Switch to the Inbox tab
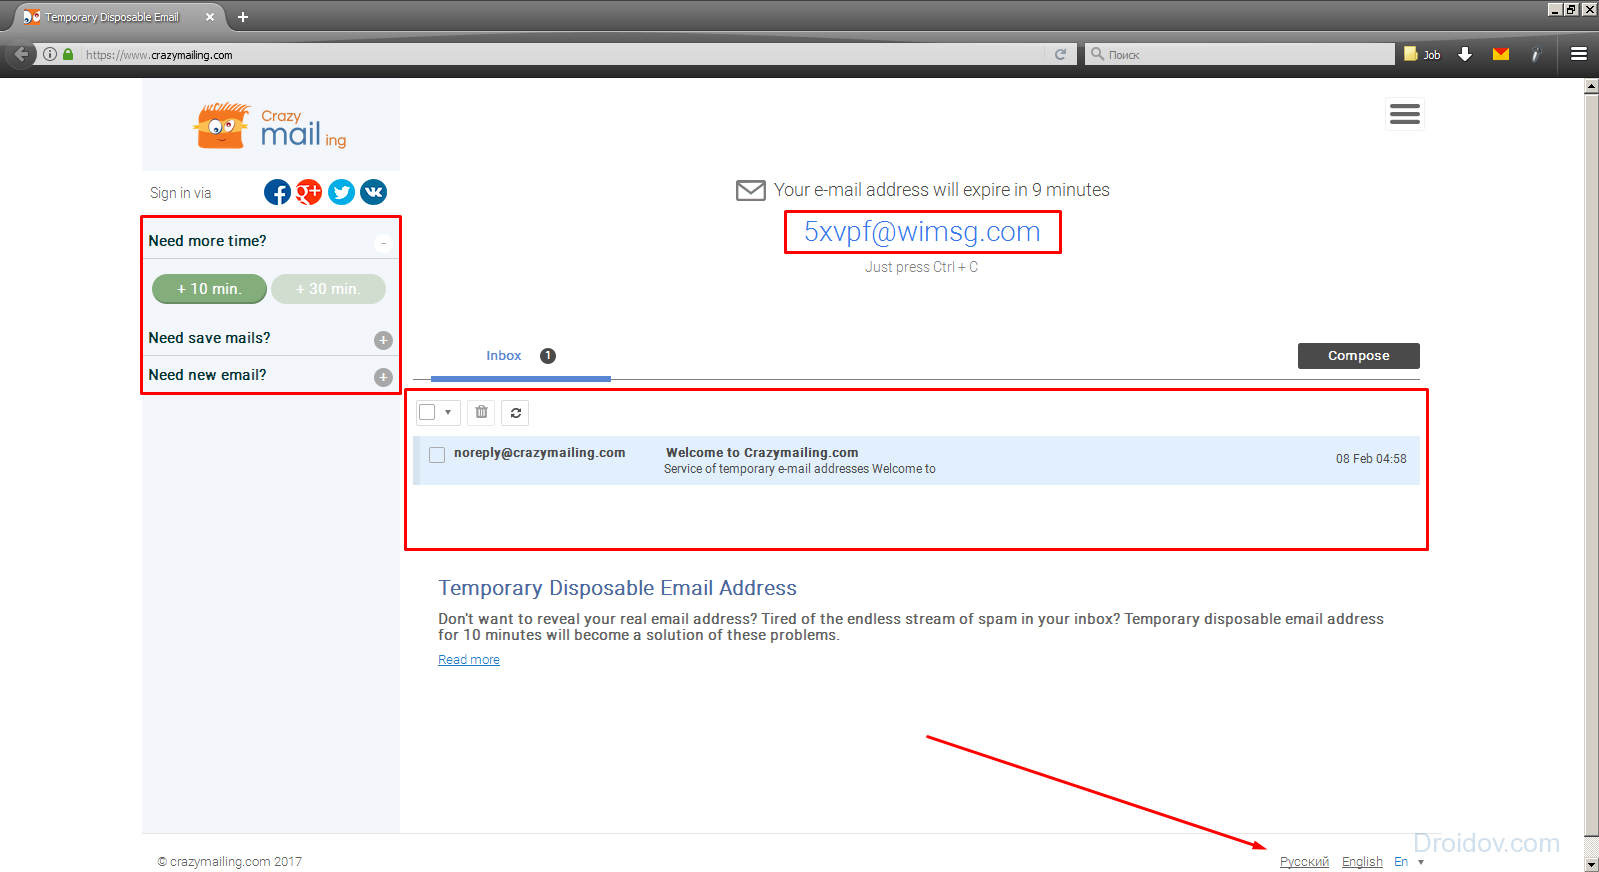1599x872 pixels. pos(504,356)
